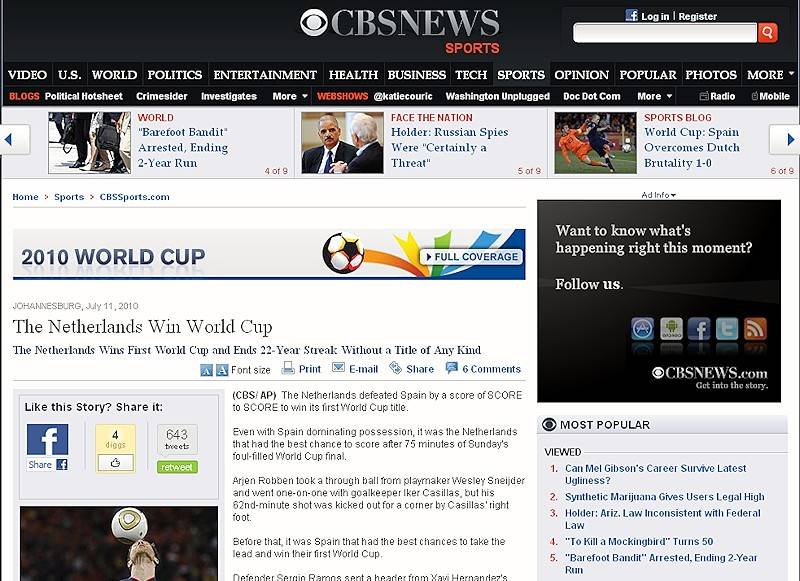The image size is (800, 581).
Task: Open the POLITICS navigation tab
Action: click(x=175, y=75)
